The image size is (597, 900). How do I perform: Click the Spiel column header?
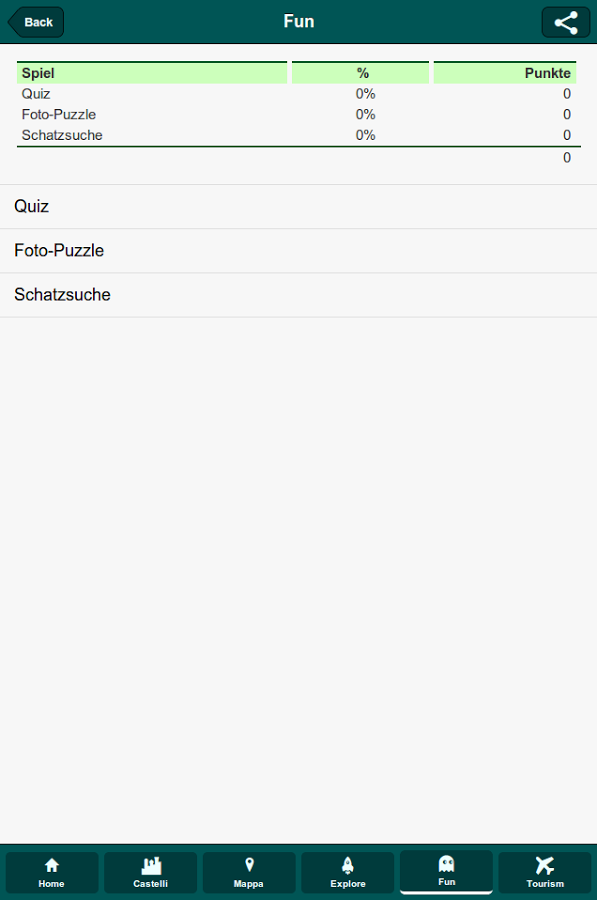coord(152,73)
